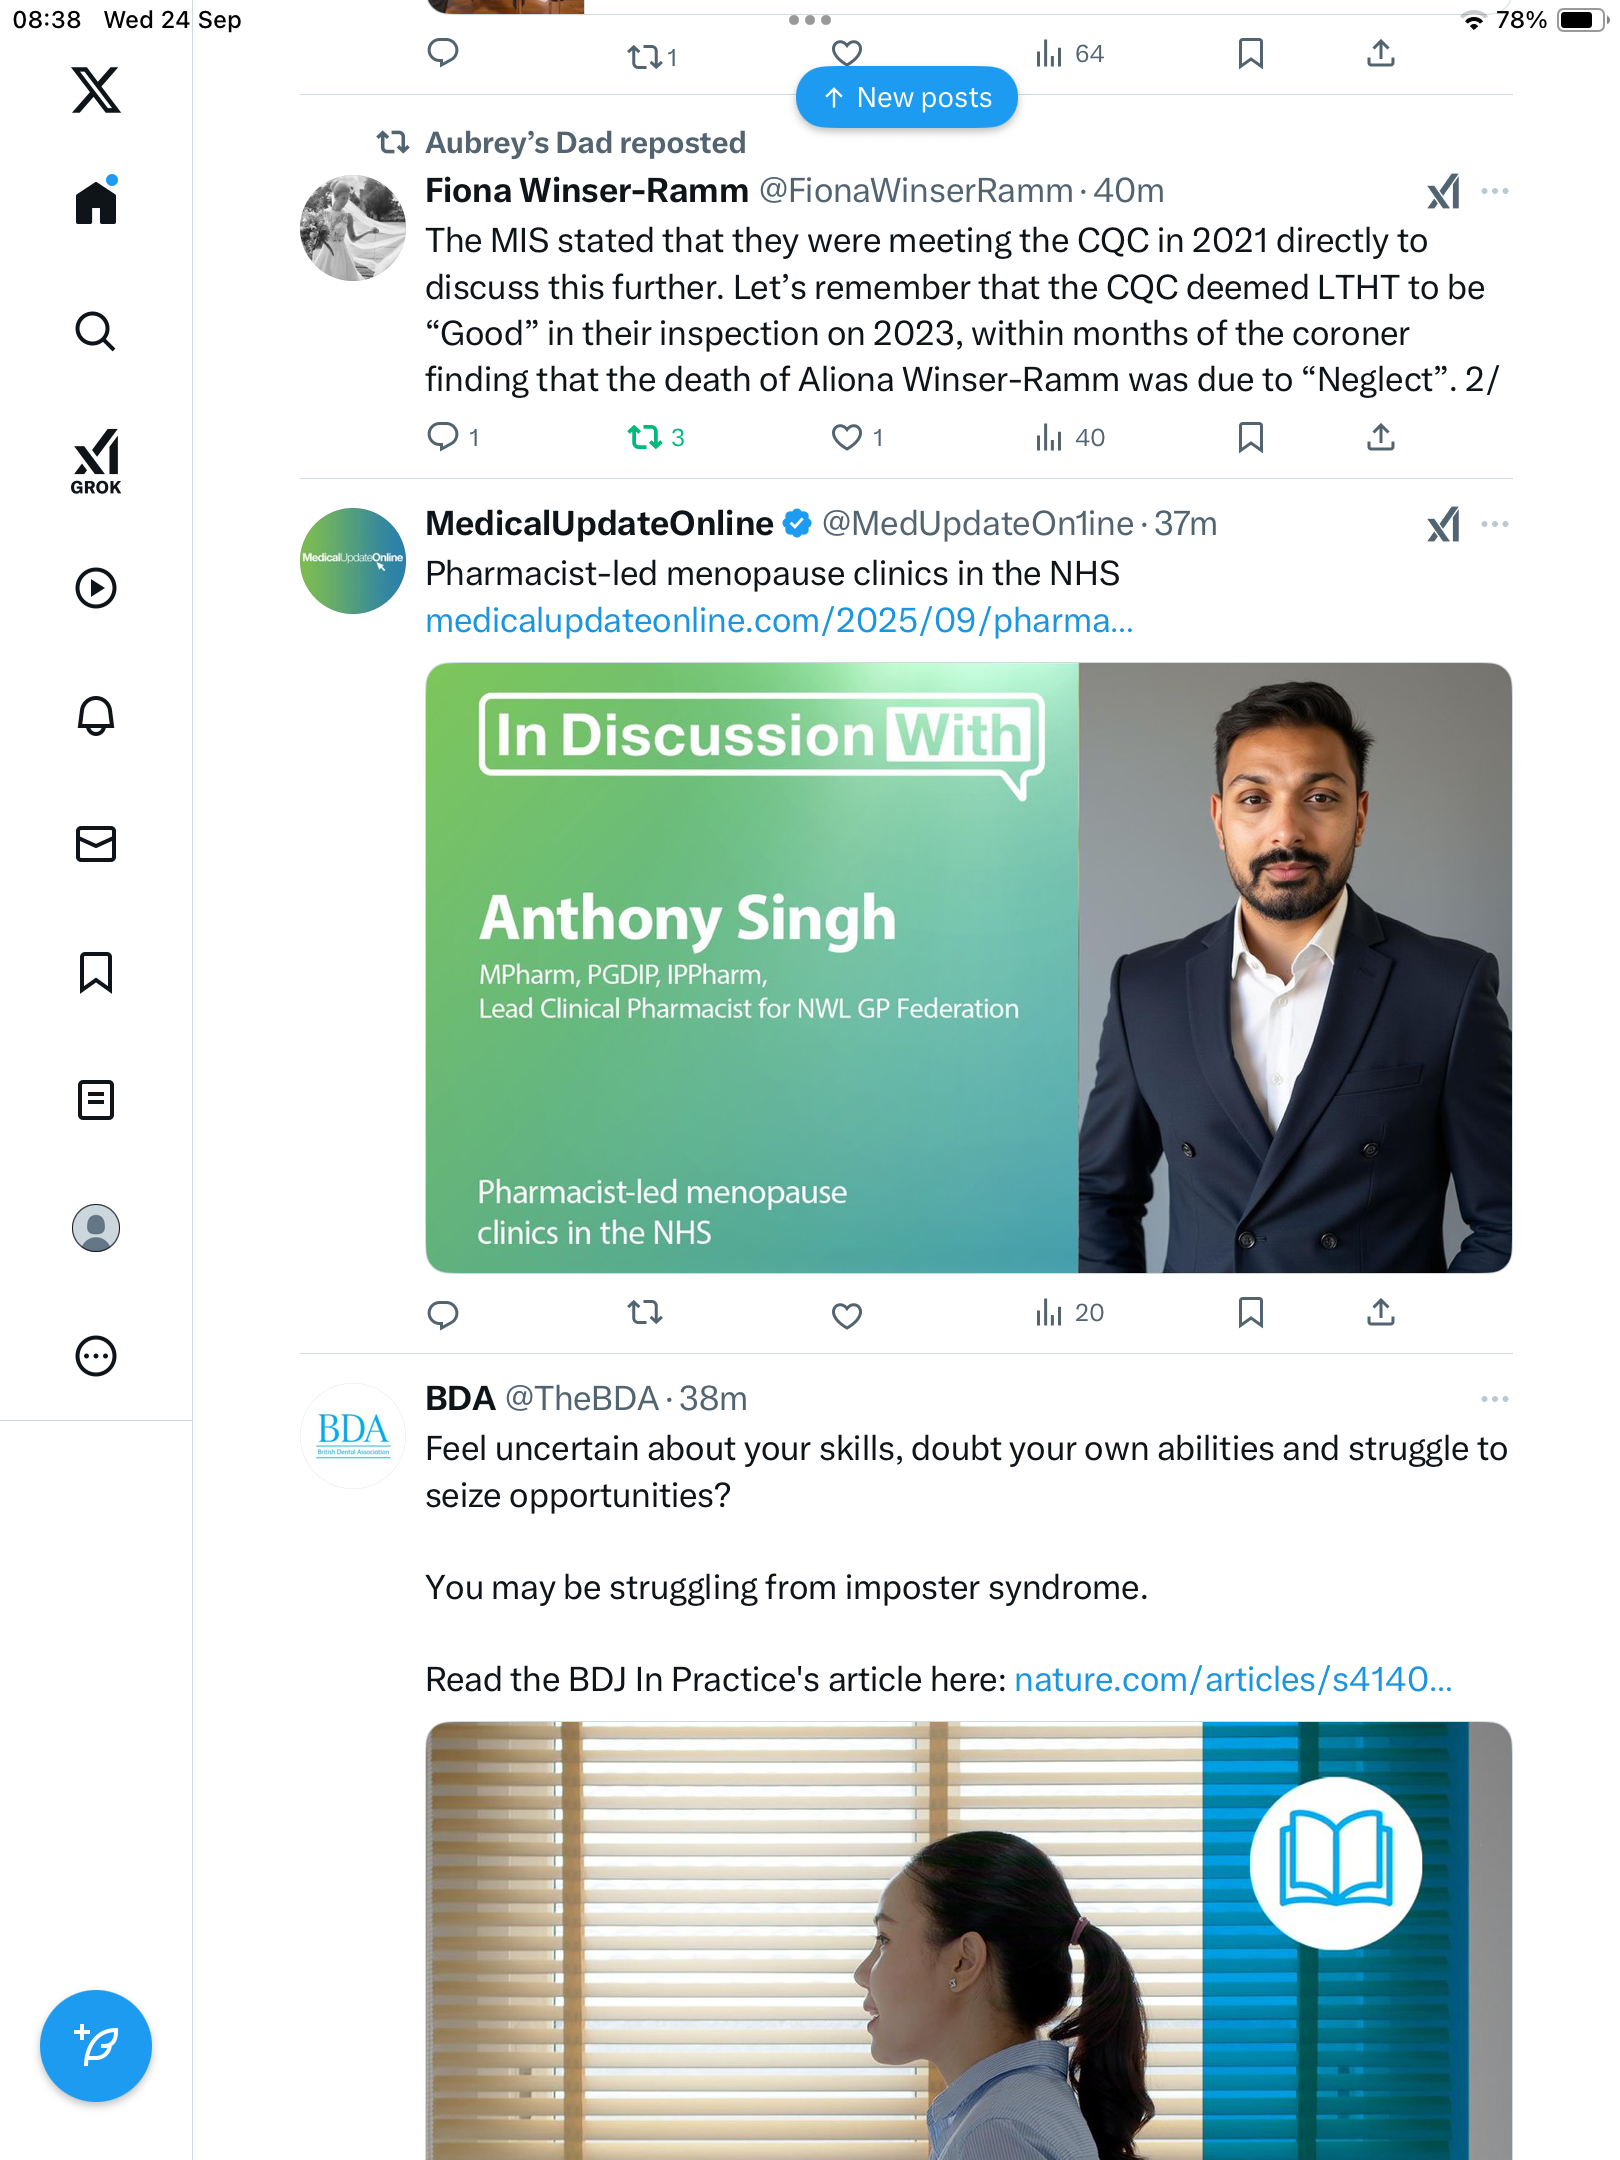Open the sidebar More circle menu

point(96,1356)
